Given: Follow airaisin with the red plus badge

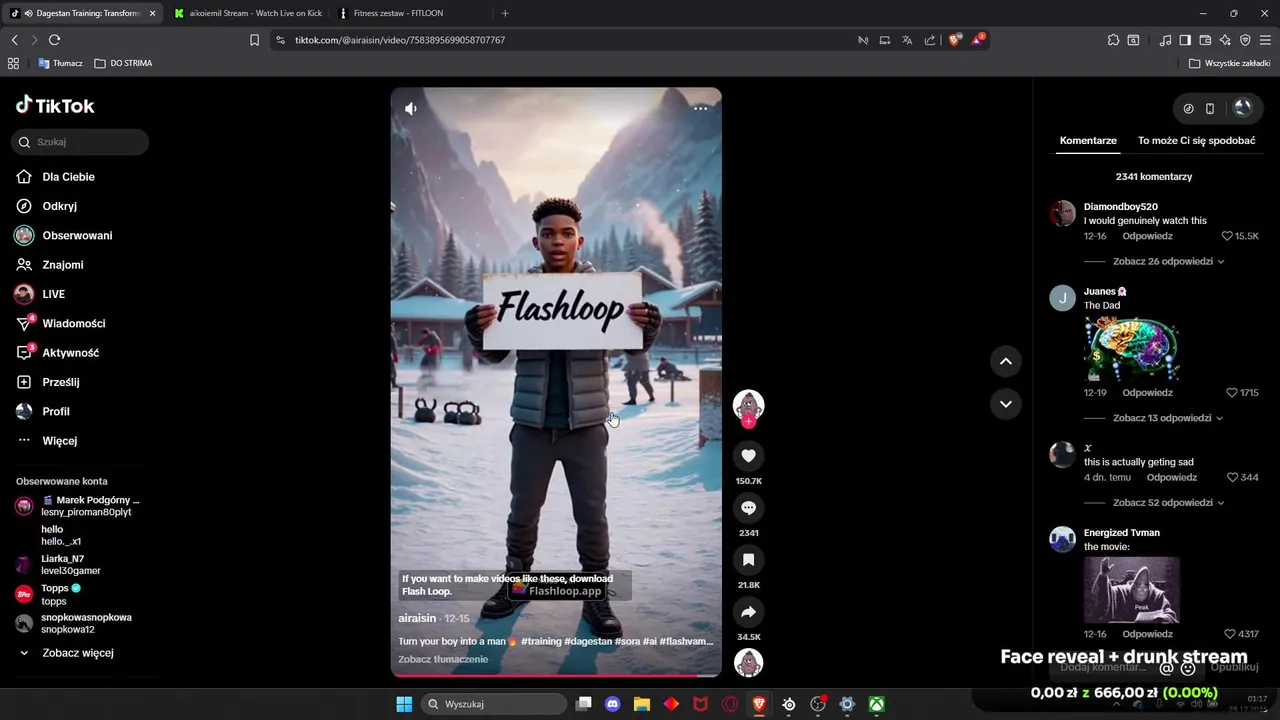Looking at the screenshot, I should 748,422.
